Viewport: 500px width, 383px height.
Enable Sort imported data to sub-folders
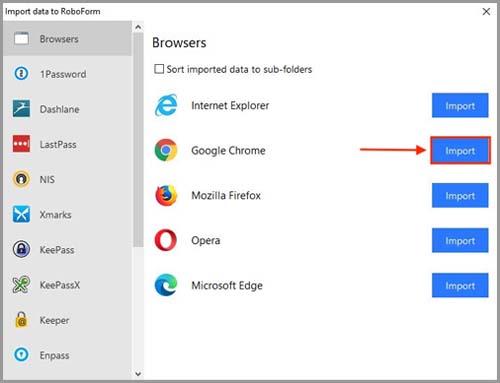click(x=159, y=69)
